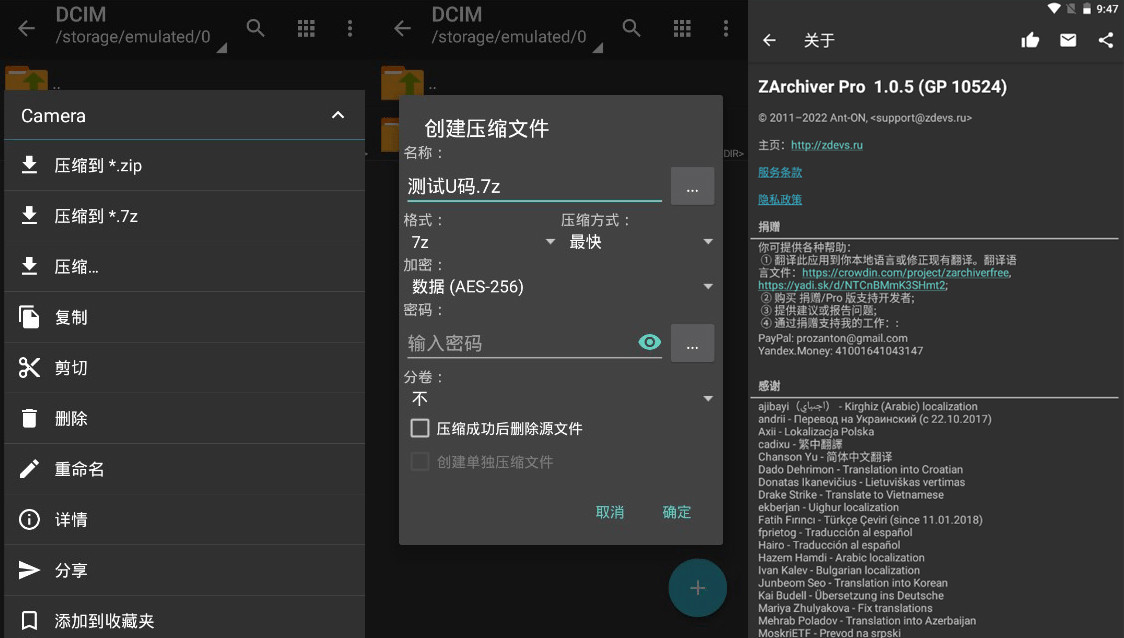Choose 压缩到 *.zip
The width and height of the screenshot is (1124, 638).
point(184,166)
